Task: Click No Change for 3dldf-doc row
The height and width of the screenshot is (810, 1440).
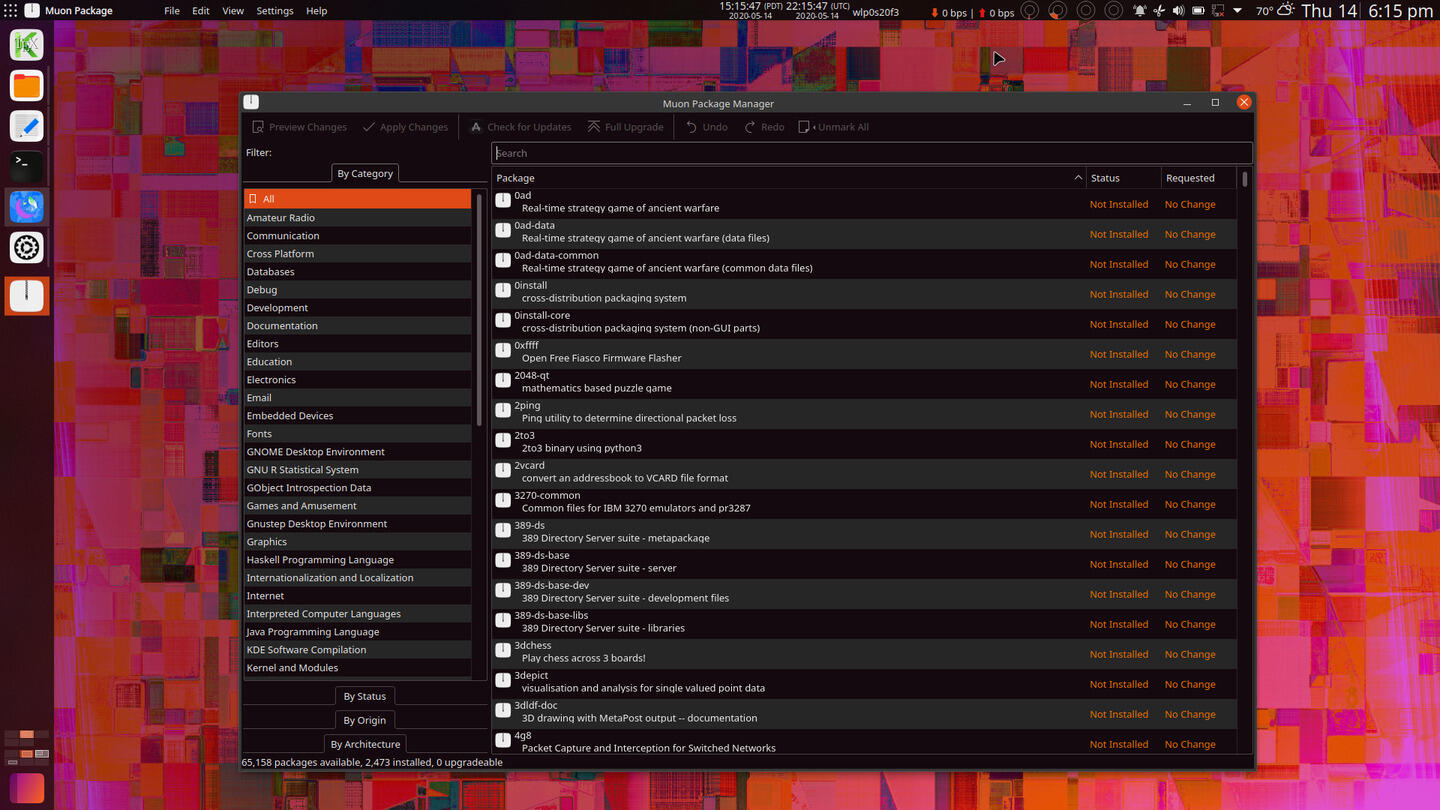Action: tap(1190, 714)
